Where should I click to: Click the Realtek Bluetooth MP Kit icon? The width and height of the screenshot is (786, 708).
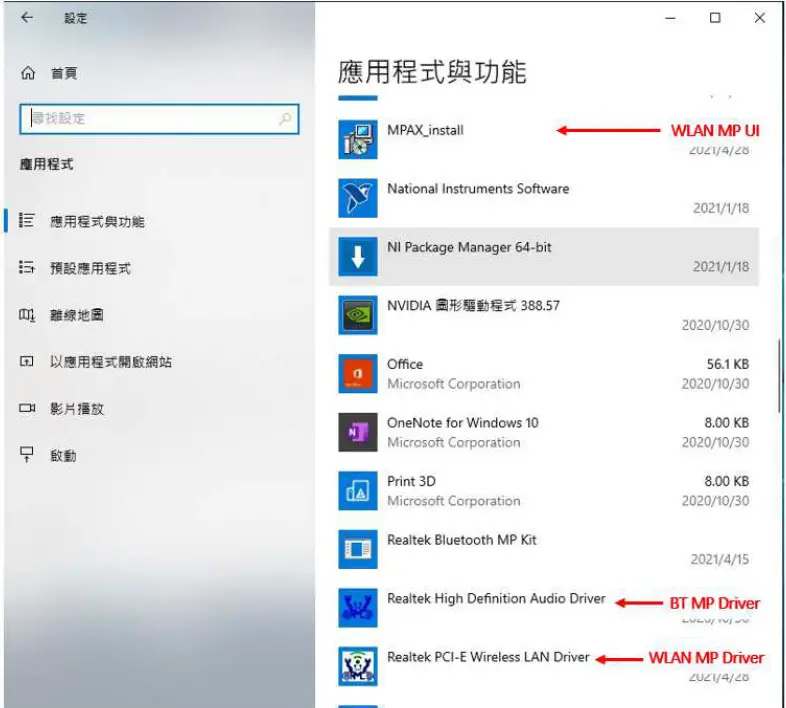pos(357,549)
